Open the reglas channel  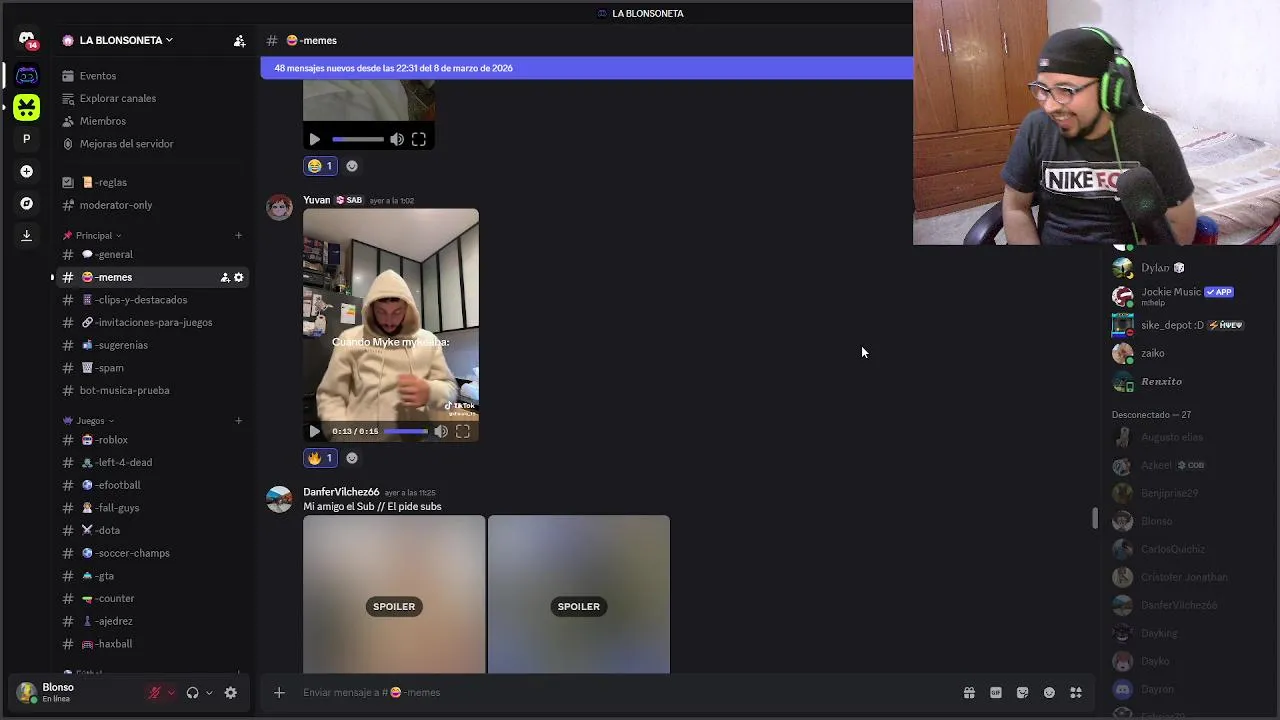151,182
